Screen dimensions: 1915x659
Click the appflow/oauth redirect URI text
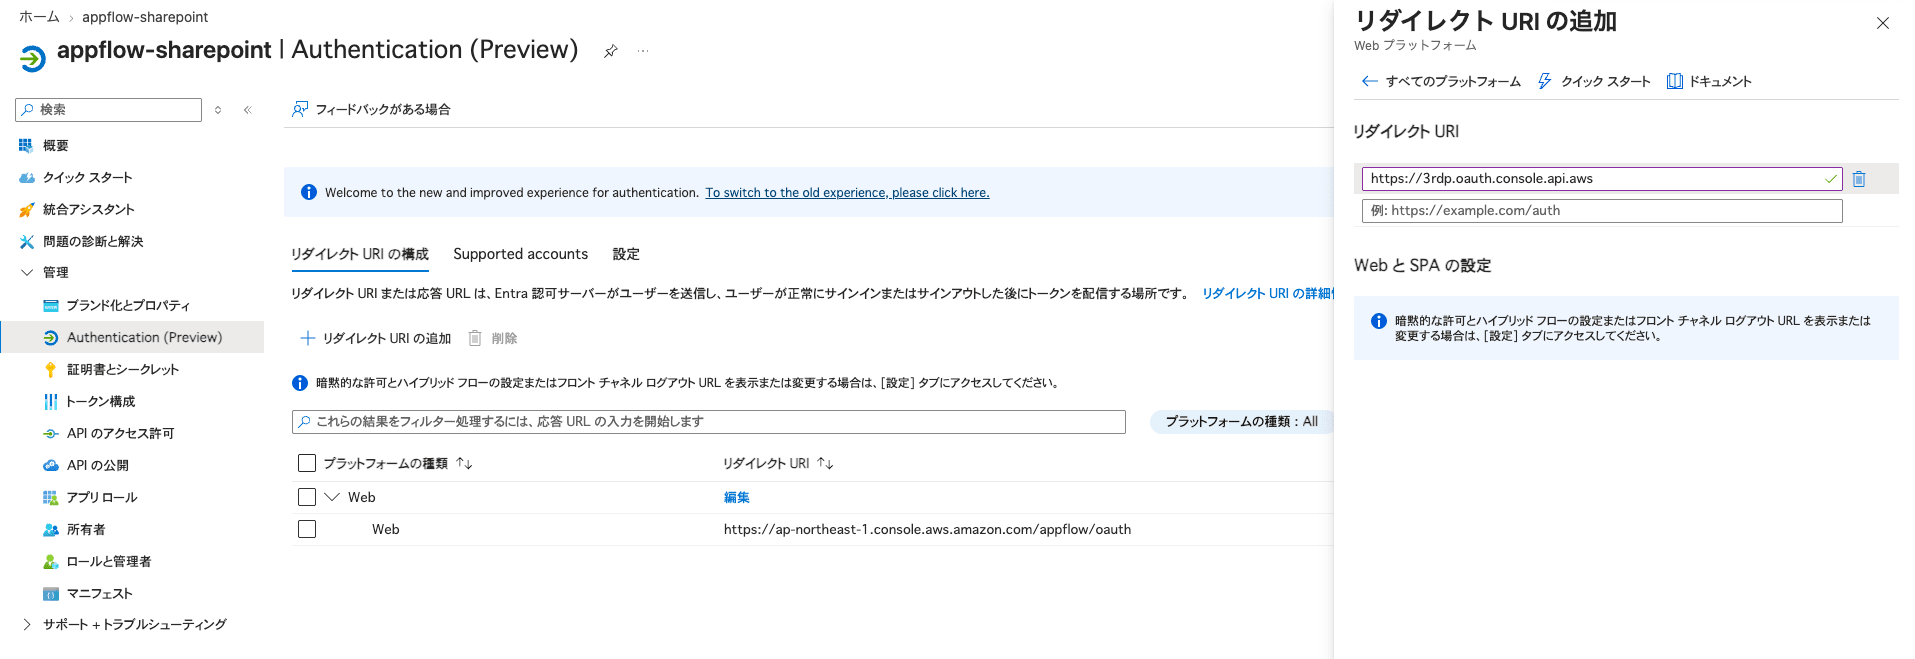[927, 529]
